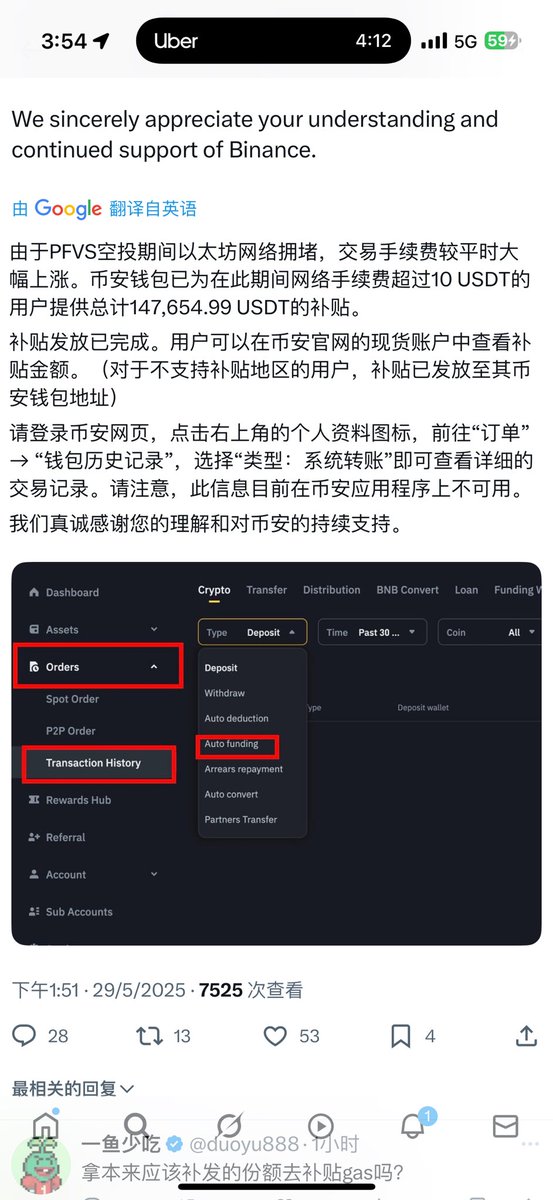Tap the Uber live activity pill

[x=273, y=42]
